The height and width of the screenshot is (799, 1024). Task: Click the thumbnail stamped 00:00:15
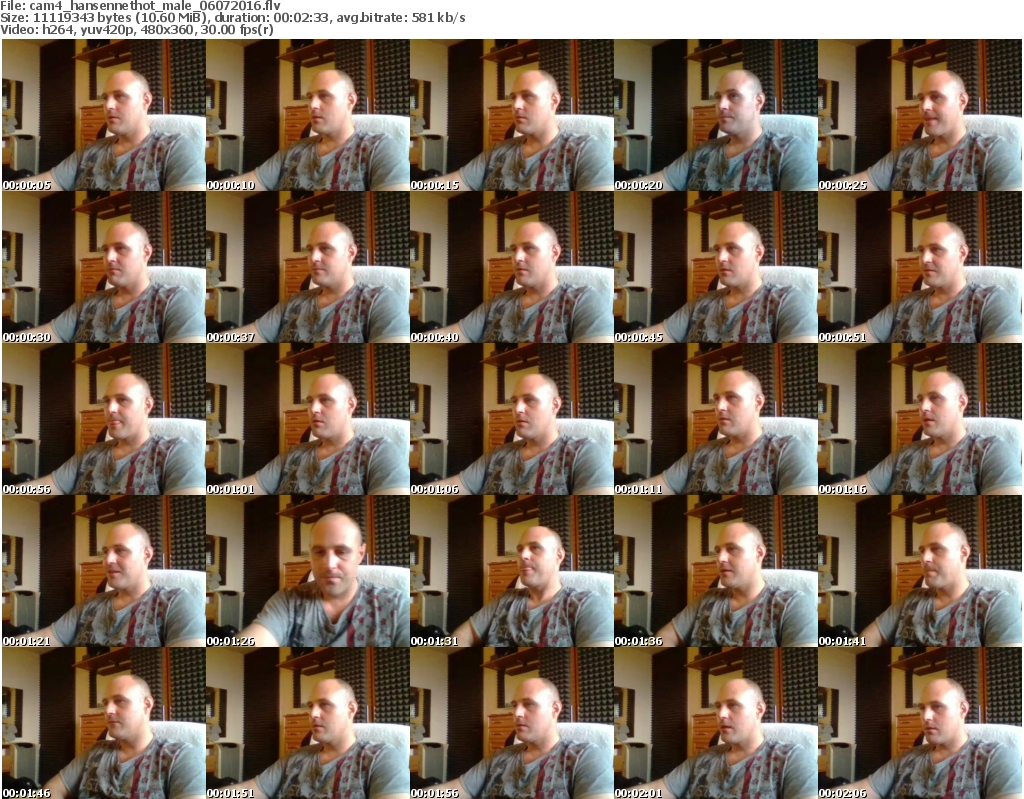tap(511, 115)
